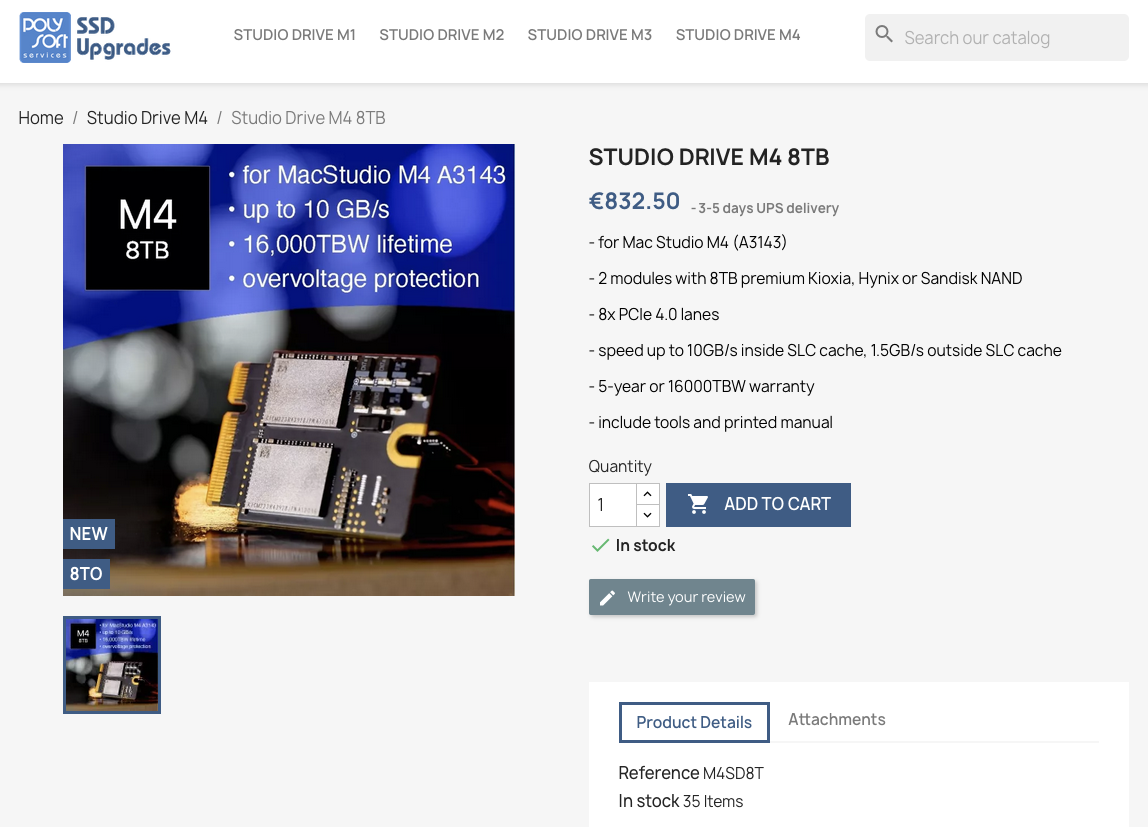Click 5-year or 16000TBW warranty line
This screenshot has width=1148, height=827.
[x=701, y=386]
